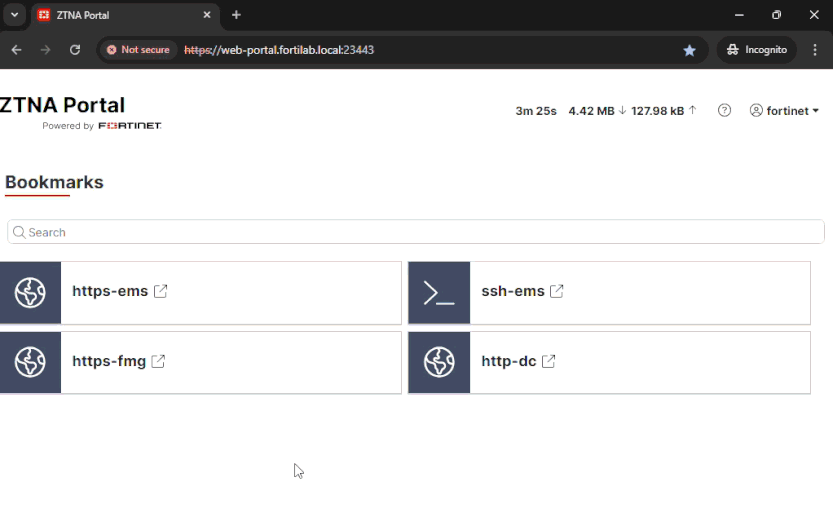Click the https-ems bookmark link
The height and width of the screenshot is (517, 833).
click(110, 291)
